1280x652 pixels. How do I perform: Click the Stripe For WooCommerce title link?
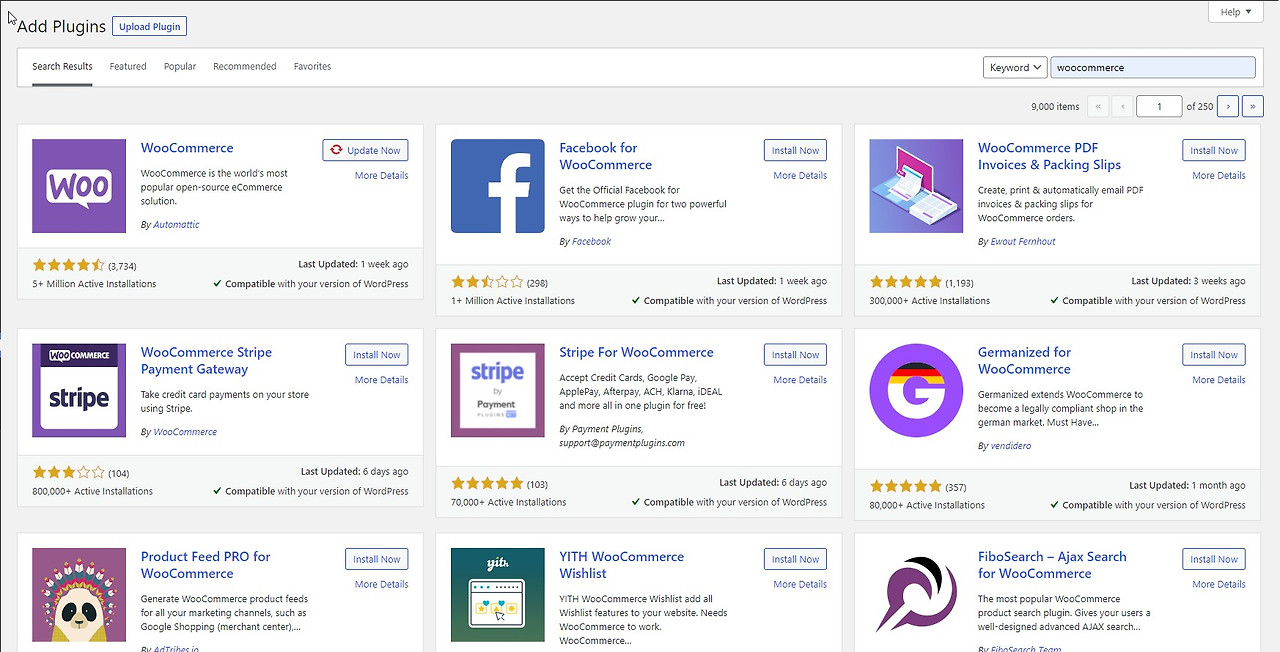pos(636,352)
